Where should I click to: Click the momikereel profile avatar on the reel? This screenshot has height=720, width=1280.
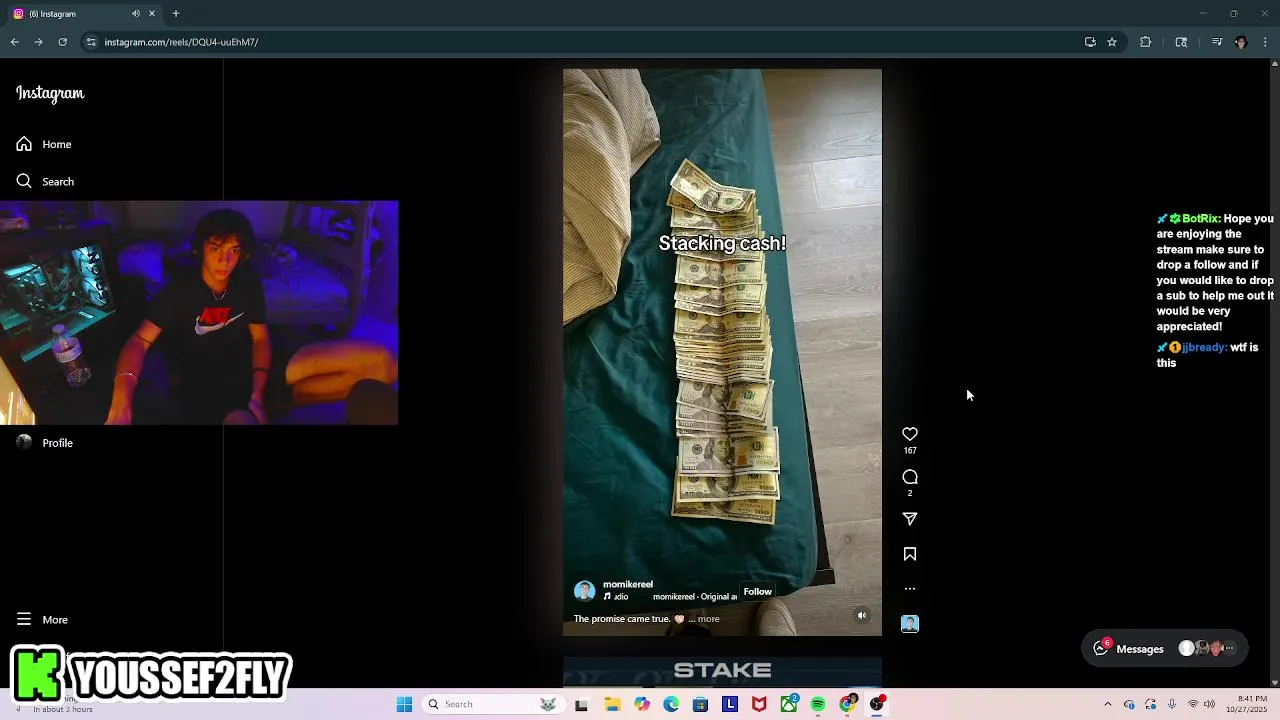point(585,591)
